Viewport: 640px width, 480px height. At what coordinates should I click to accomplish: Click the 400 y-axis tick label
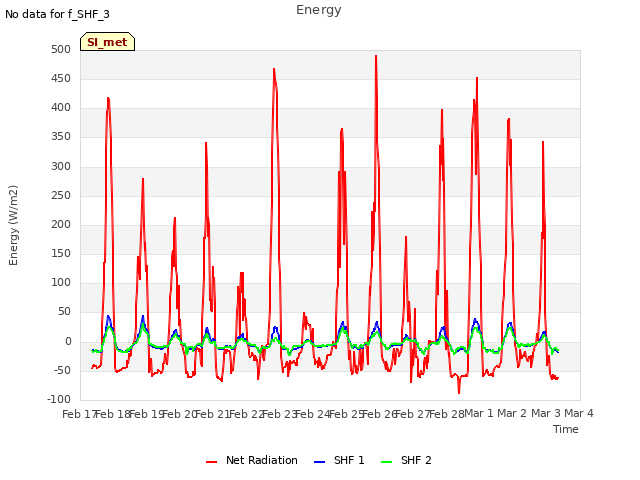[61, 108]
